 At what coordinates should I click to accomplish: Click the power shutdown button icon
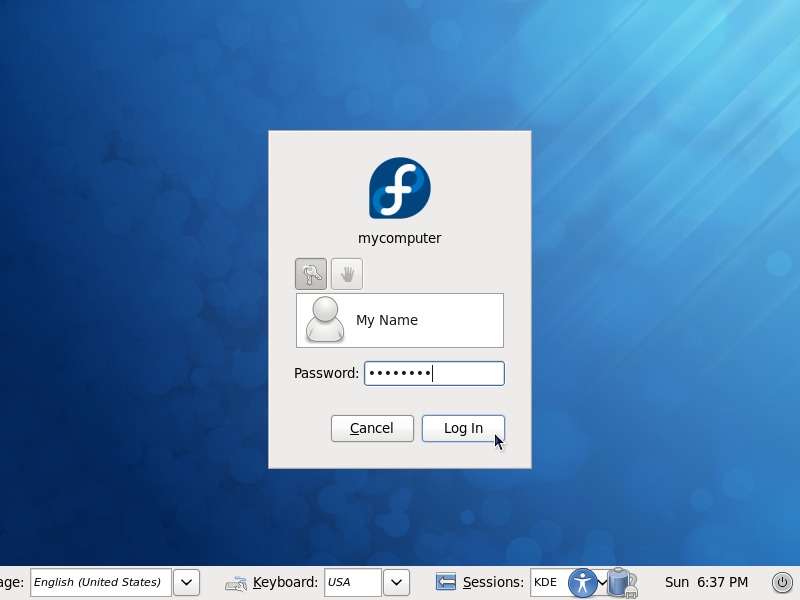[782, 582]
